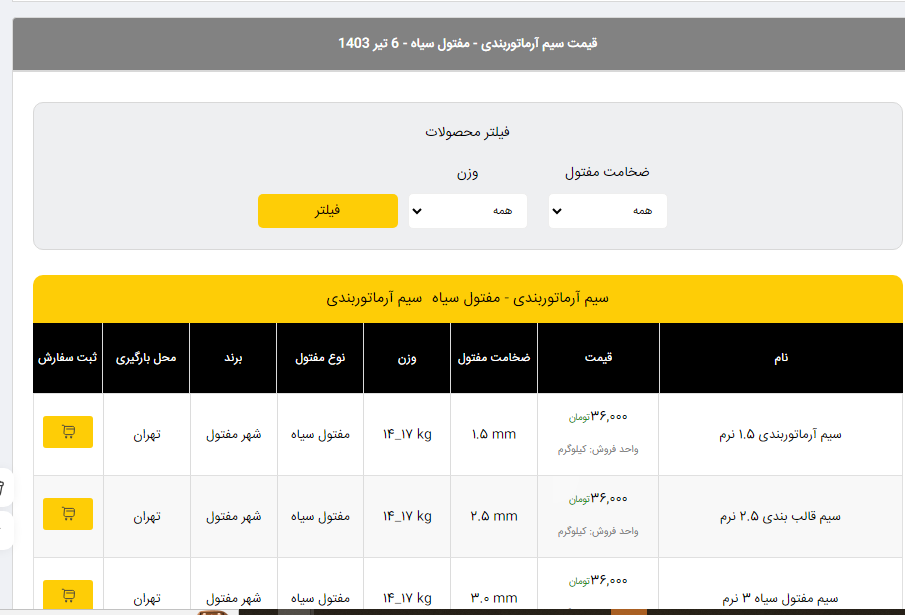Open the ضخامت مفتول filter dropdown

pyautogui.click(x=607, y=211)
